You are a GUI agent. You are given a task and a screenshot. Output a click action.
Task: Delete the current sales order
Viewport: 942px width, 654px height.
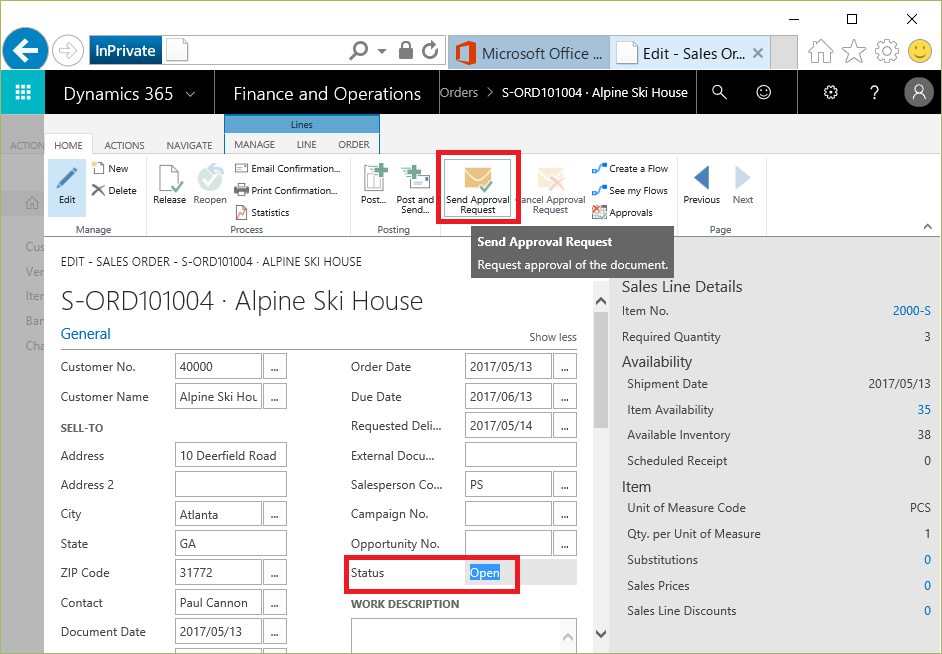pos(114,190)
